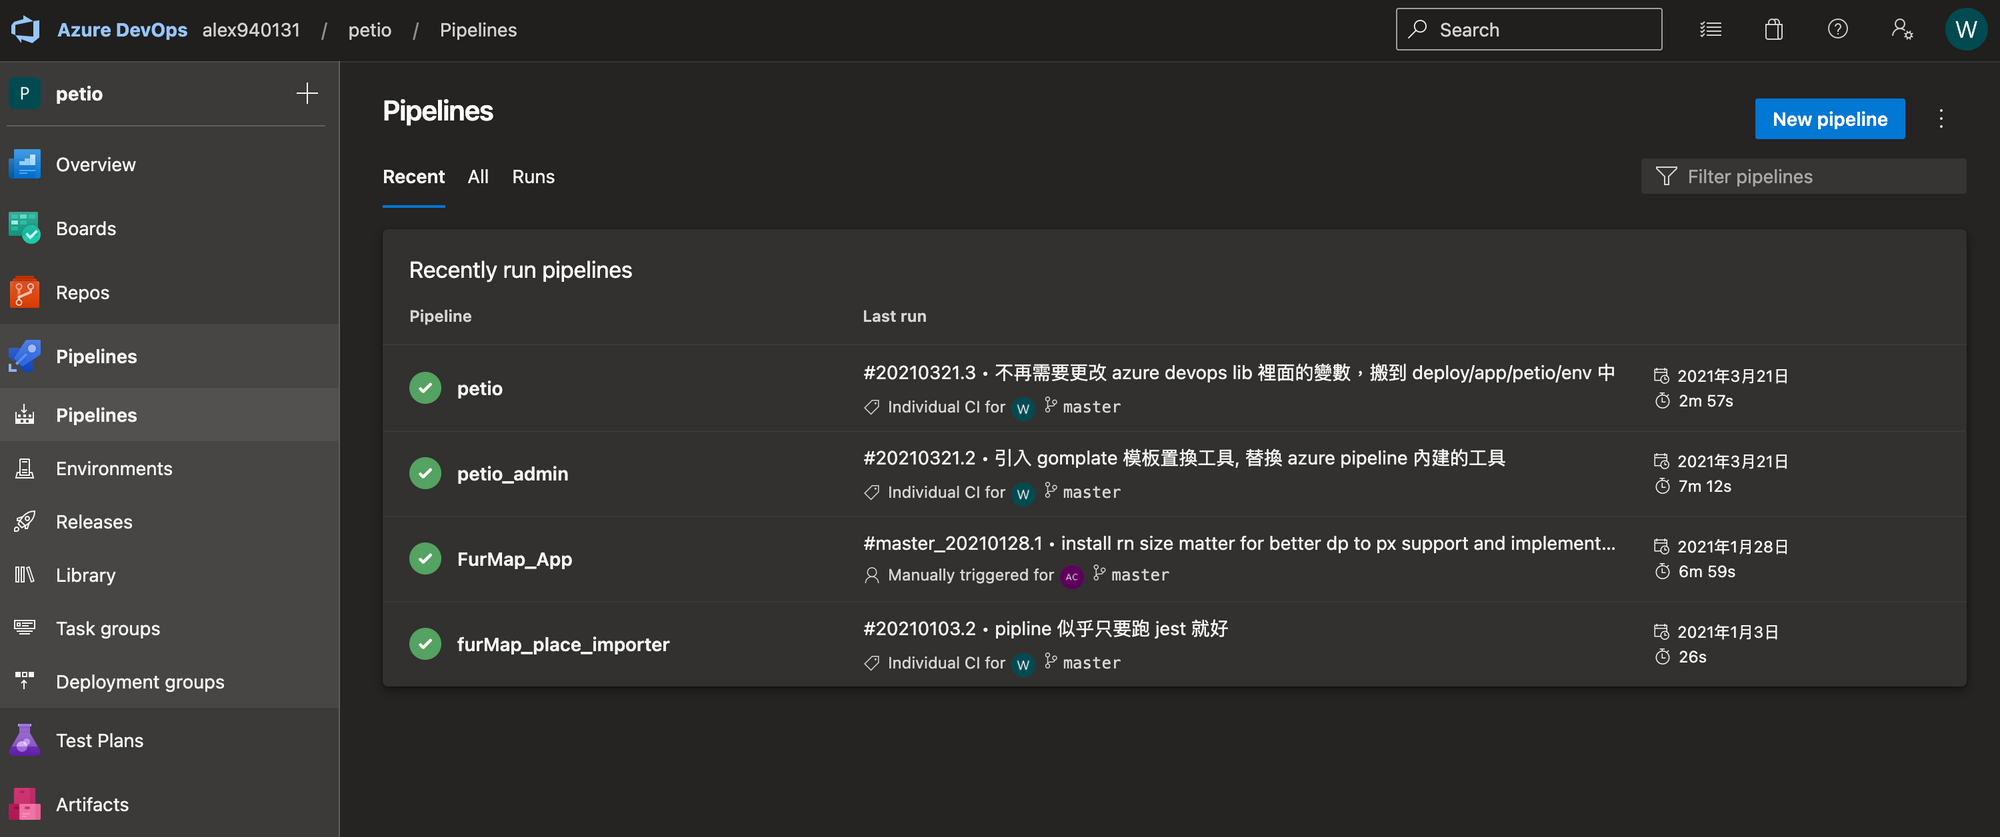This screenshot has width=2000, height=837.
Task: Open Test Plans in the sidebar
Action: (170, 740)
